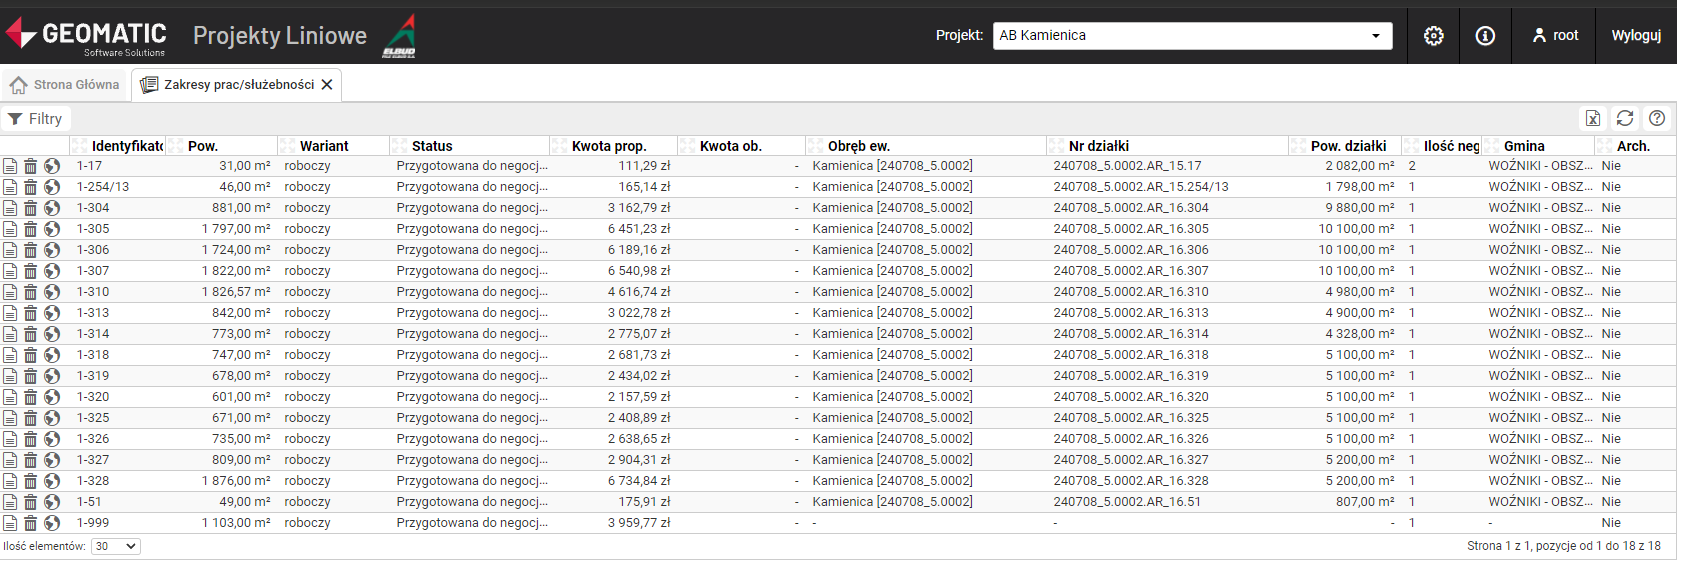
Task: Delete row 1-17 with trash icon
Action: (31, 166)
